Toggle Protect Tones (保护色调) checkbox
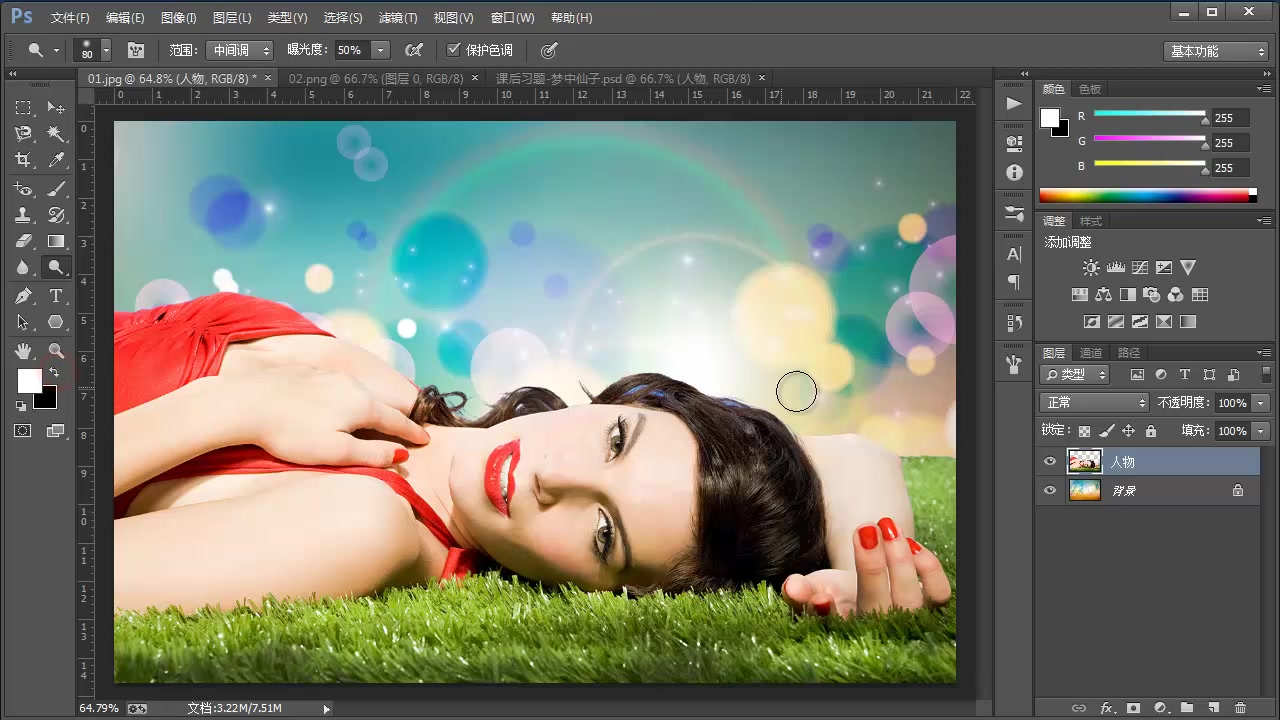1280x720 pixels. pos(454,49)
